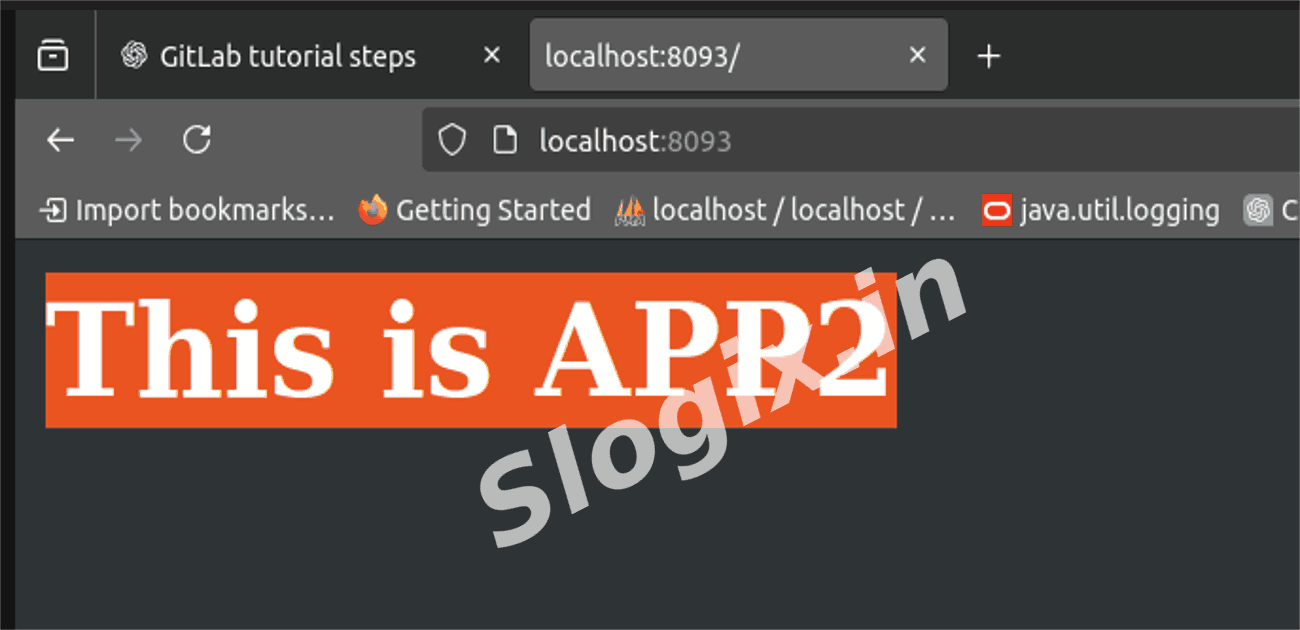Go back one page

point(61,141)
